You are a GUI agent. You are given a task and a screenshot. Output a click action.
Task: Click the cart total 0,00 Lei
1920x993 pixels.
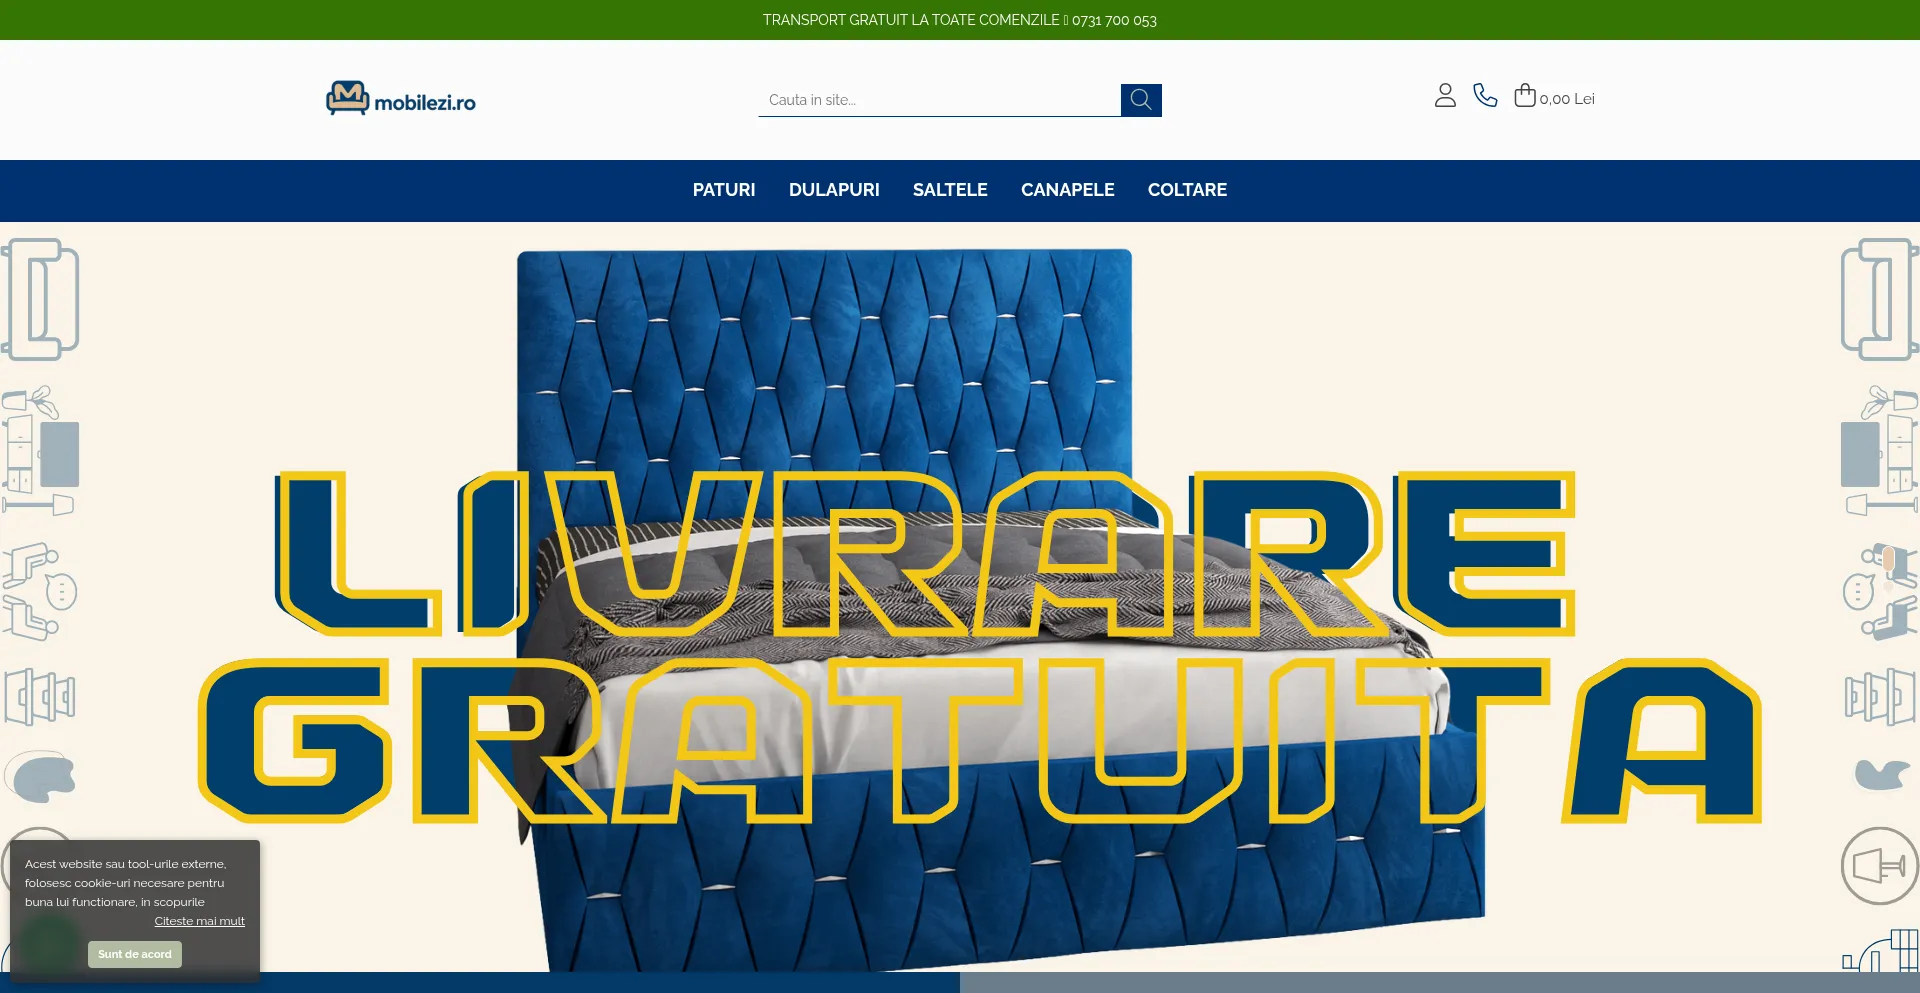tap(1566, 99)
